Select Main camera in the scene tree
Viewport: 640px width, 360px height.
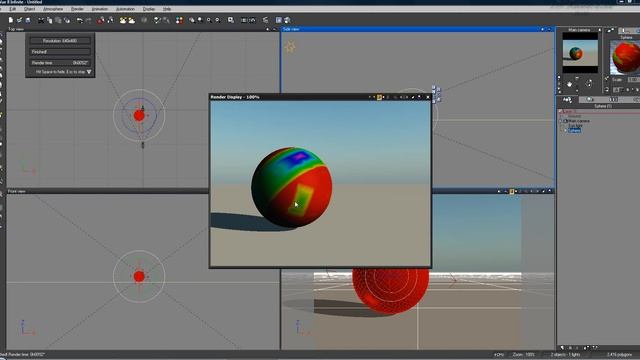[579, 121]
